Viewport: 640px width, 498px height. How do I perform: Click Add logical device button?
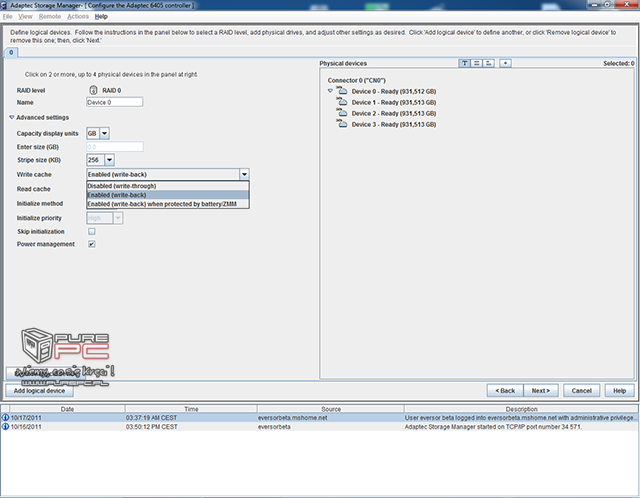(39, 391)
